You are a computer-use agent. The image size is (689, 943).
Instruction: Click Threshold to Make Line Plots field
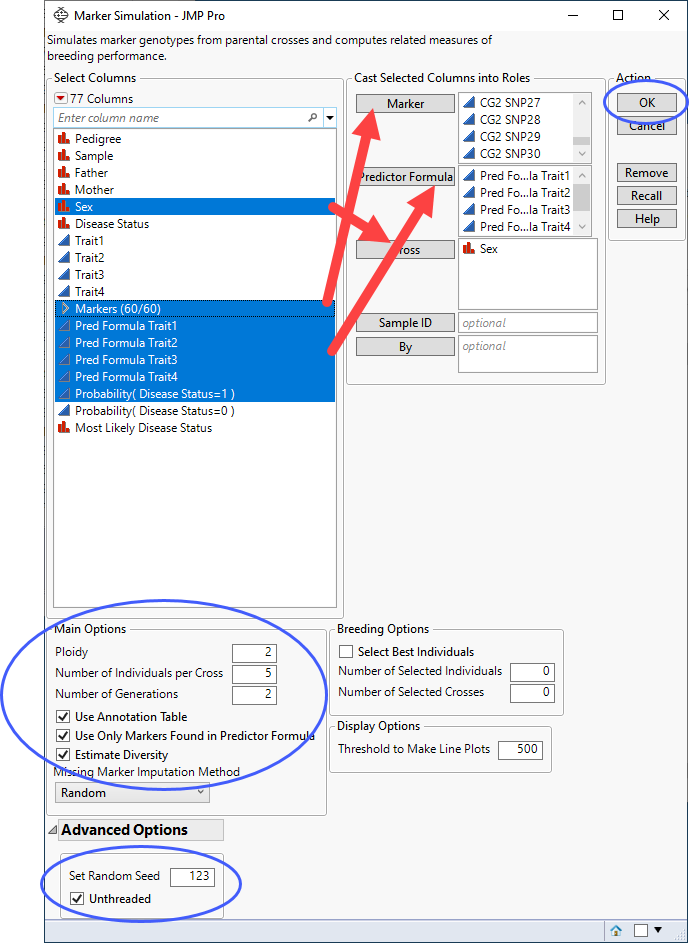pos(521,749)
